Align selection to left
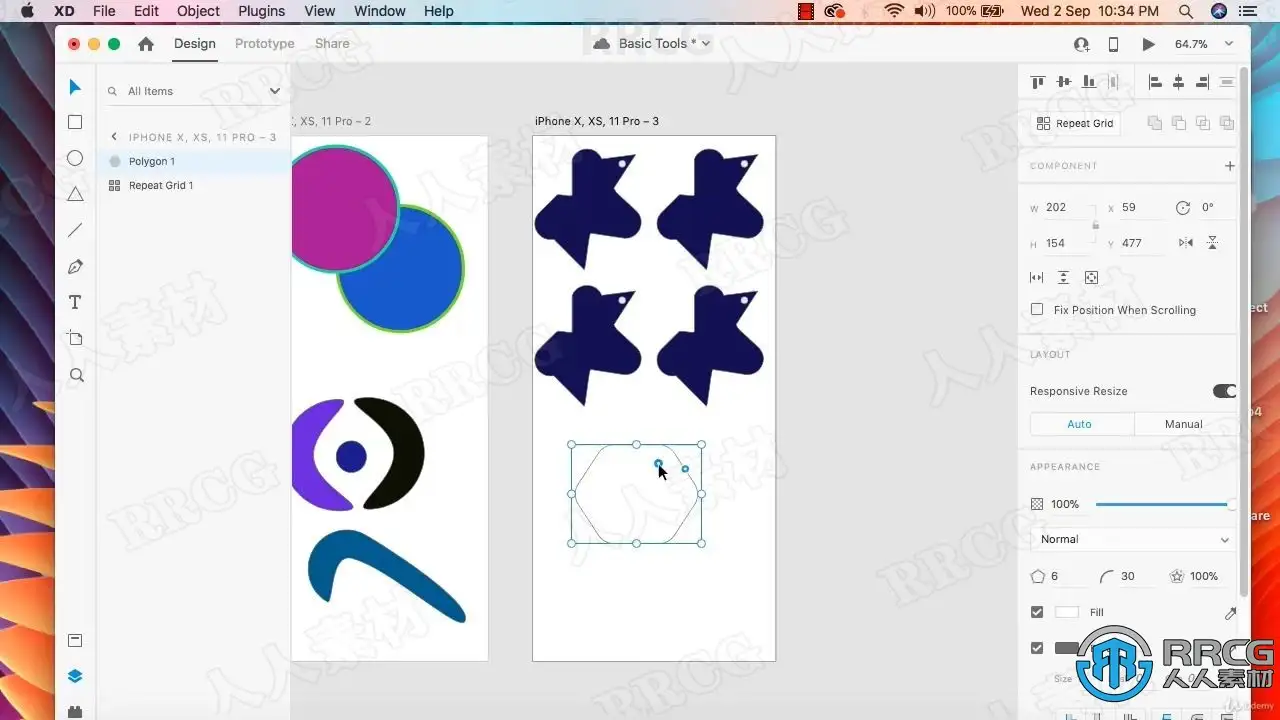Viewport: 1280px width, 720px height. 1155,82
